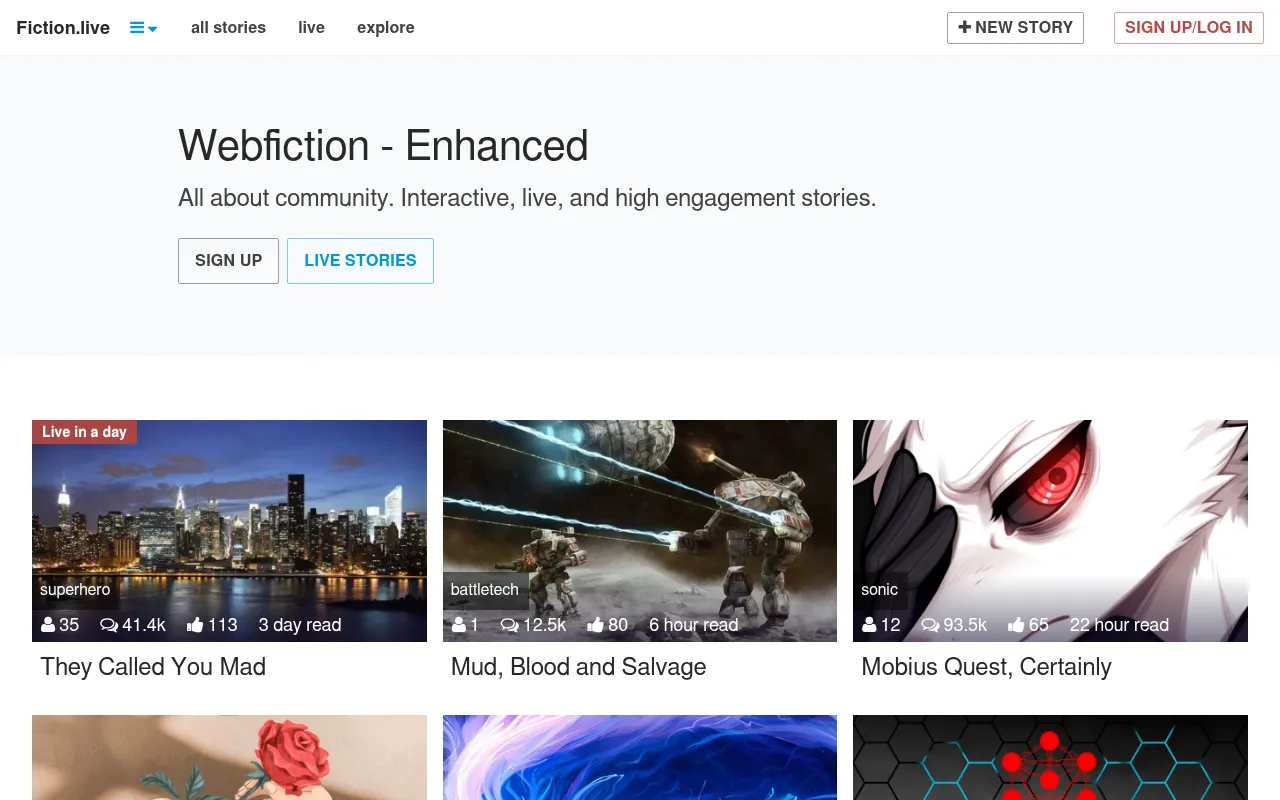The width and height of the screenshot is (1280, 800).
Task: Click the comments icon showing 93.5k
Action: [931, 625]
